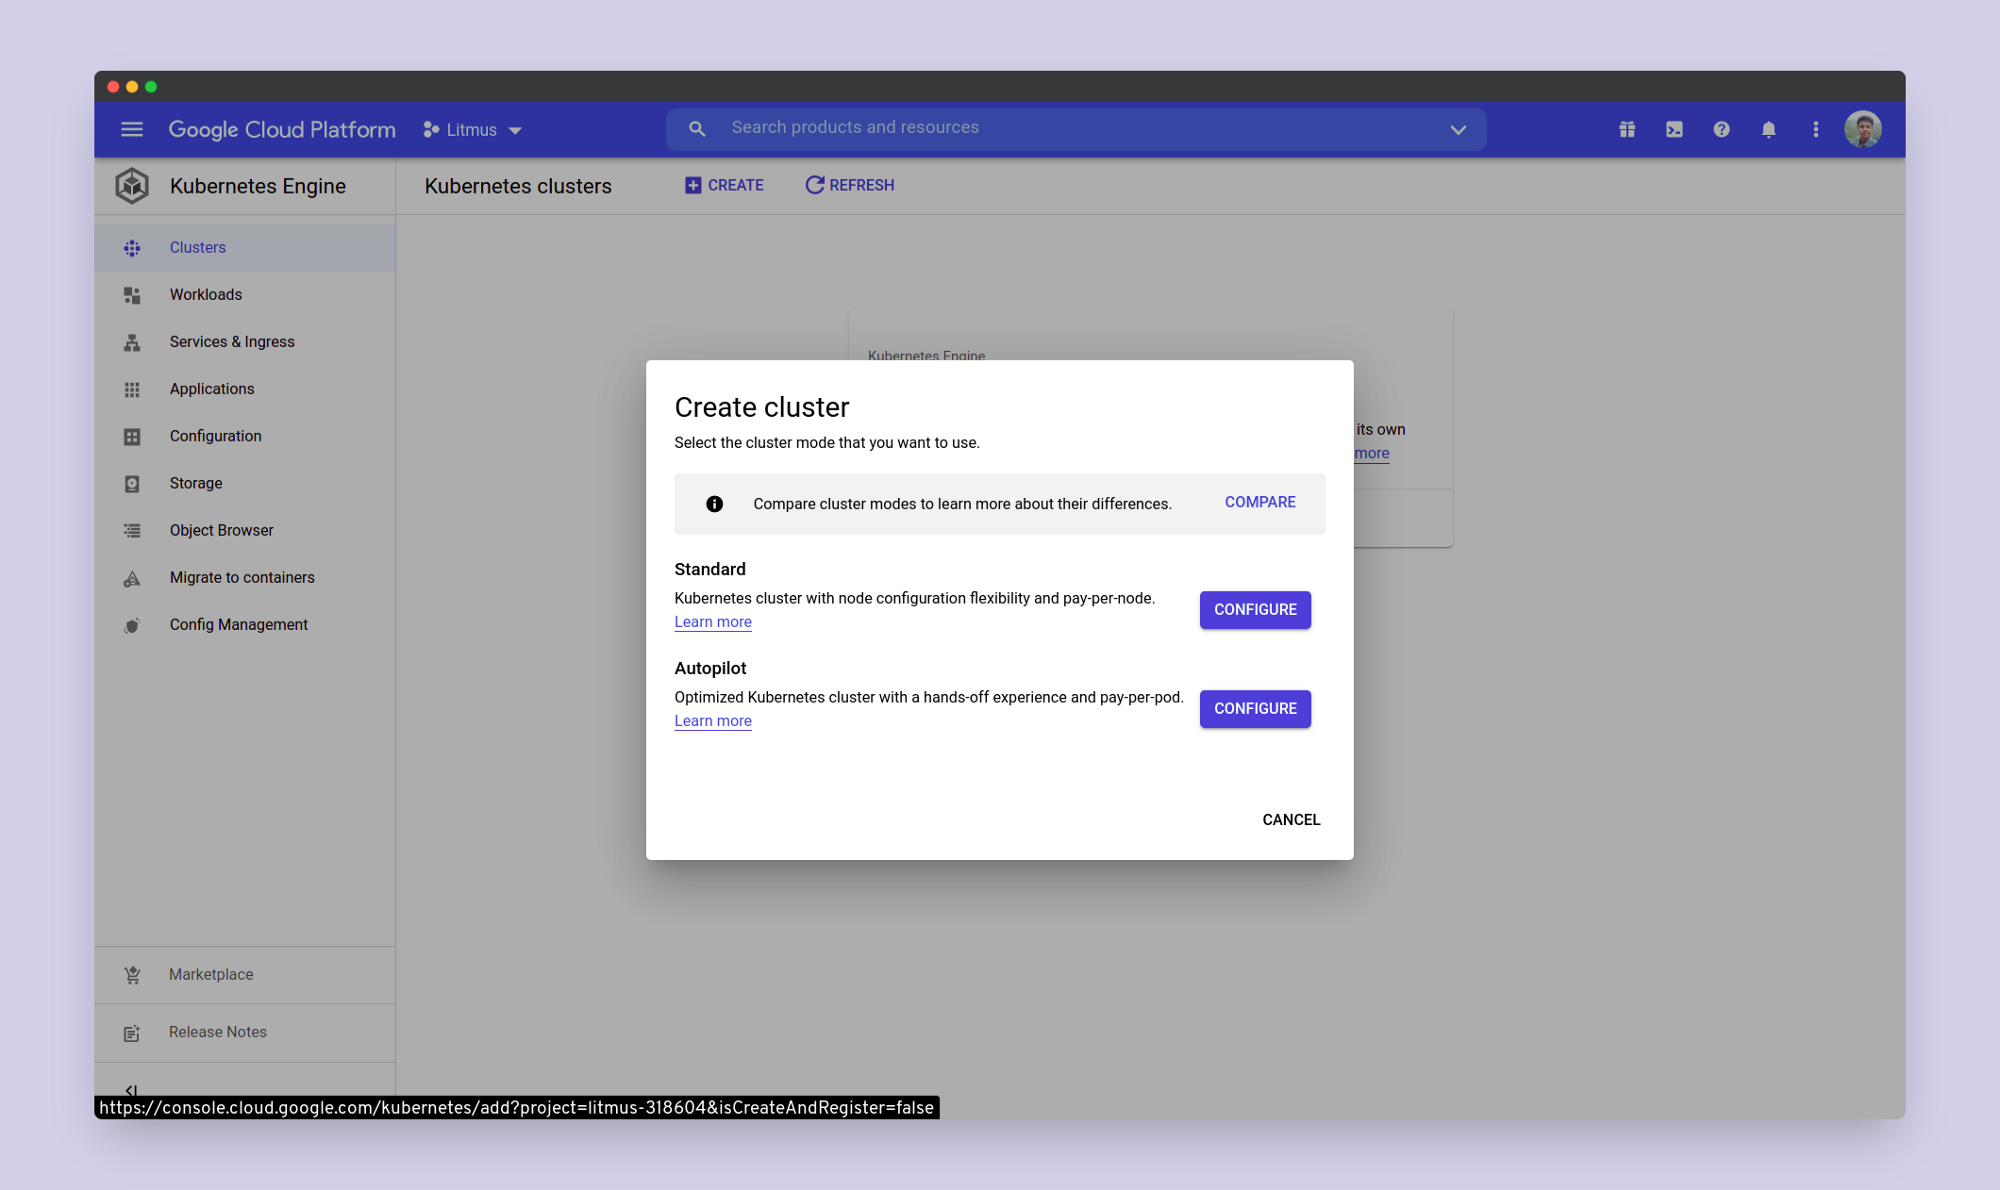Click the Kubernetes Engine hexagon logo
Screen dimensions: 2000x1190
(x=132, y=186)
